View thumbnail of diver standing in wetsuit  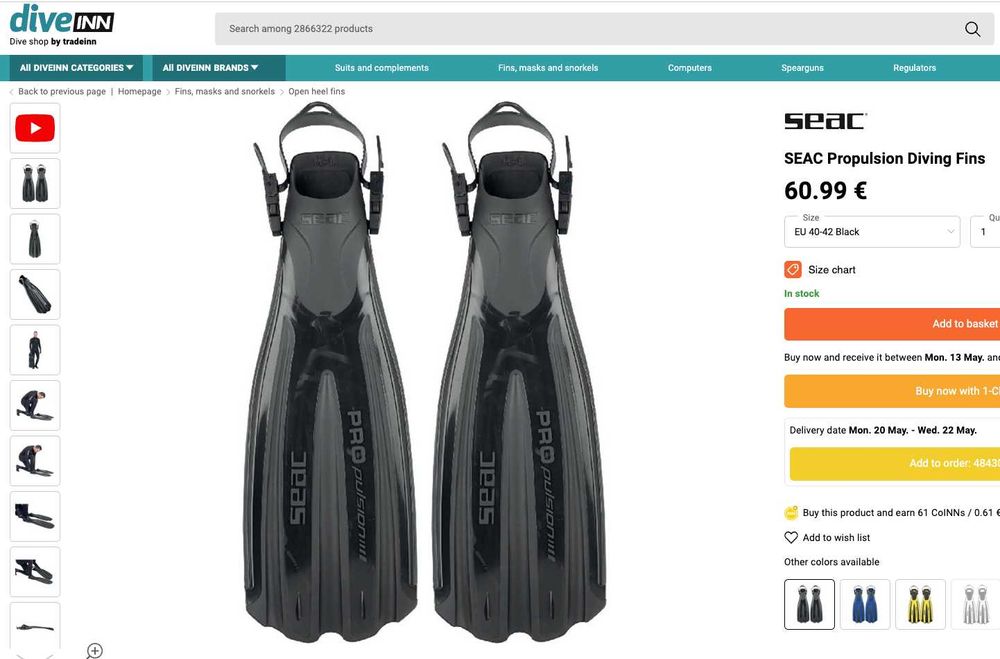[35, 350]
